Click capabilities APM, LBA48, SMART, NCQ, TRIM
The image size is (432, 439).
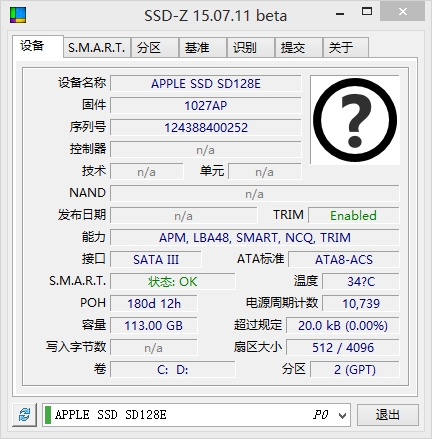[x=255, y=237]
